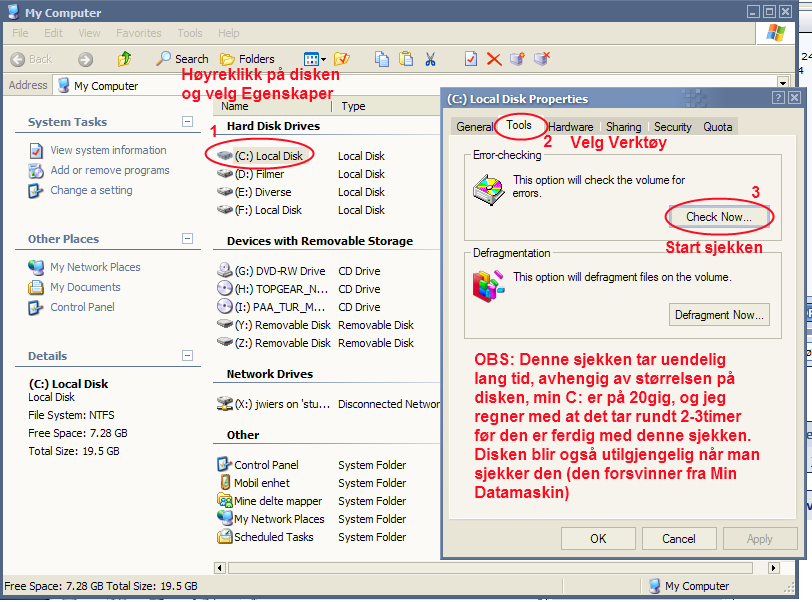Switch to the Tools tab
This screenshot has height=602, width=812.
click(x=519, y=125)
